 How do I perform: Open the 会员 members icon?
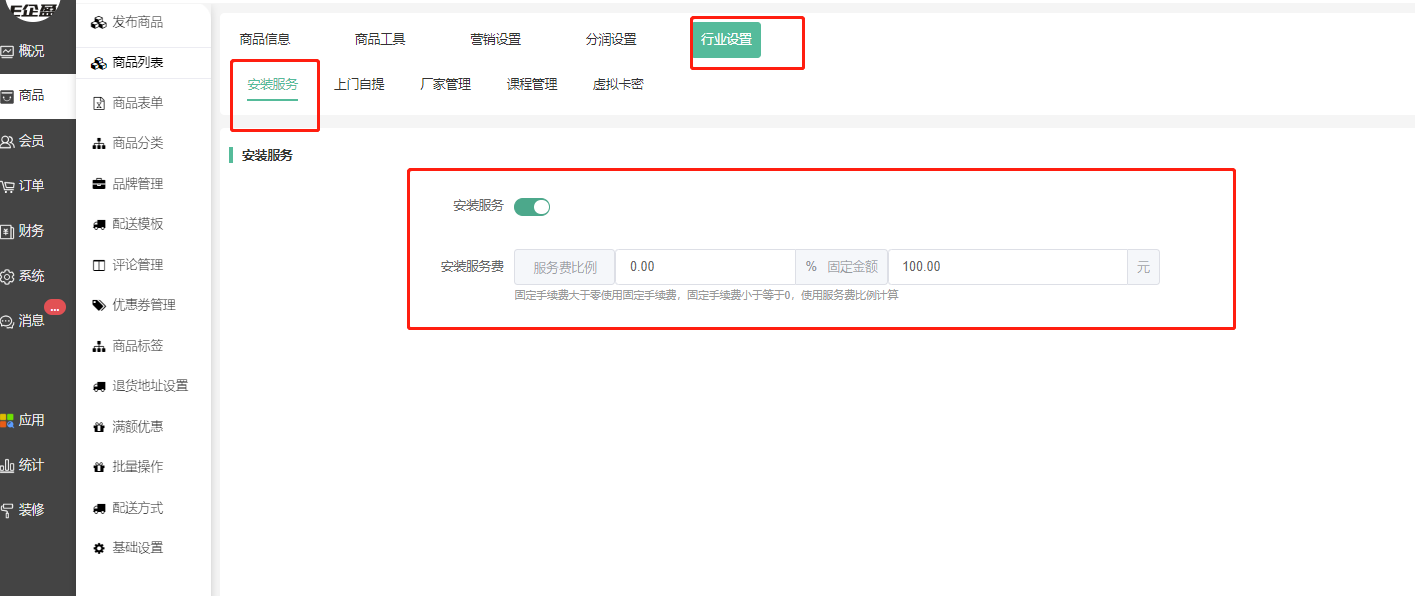[x=7, y=142]
